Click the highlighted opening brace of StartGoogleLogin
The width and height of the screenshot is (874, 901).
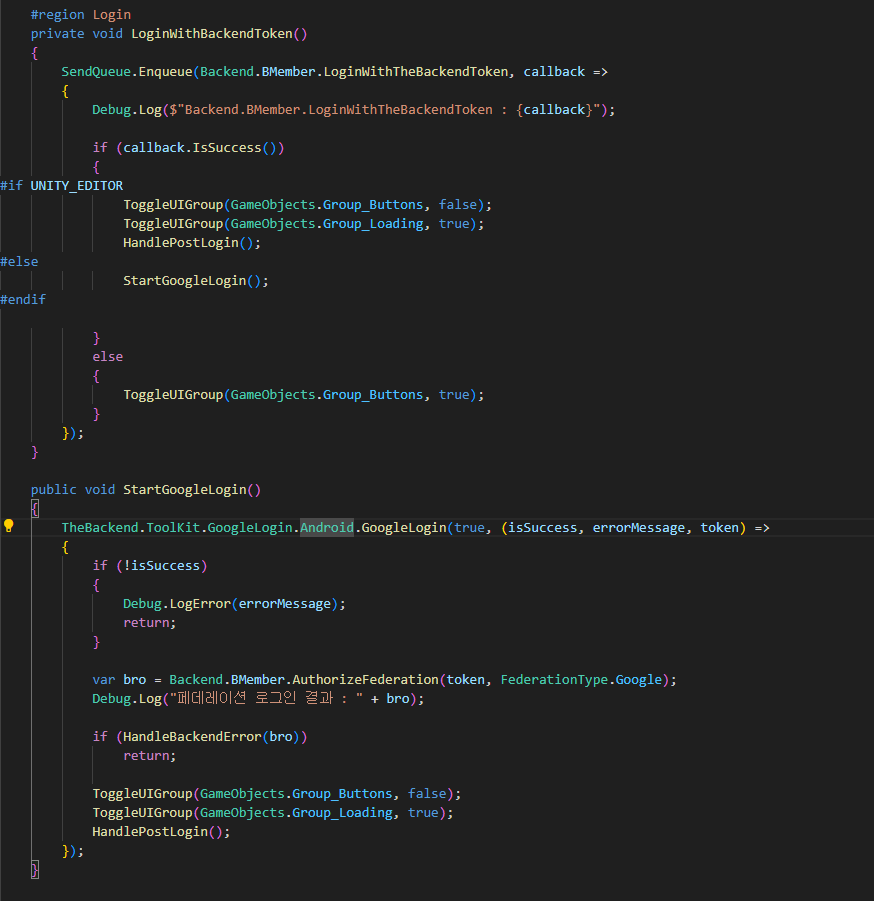click(x=34, y=509)
